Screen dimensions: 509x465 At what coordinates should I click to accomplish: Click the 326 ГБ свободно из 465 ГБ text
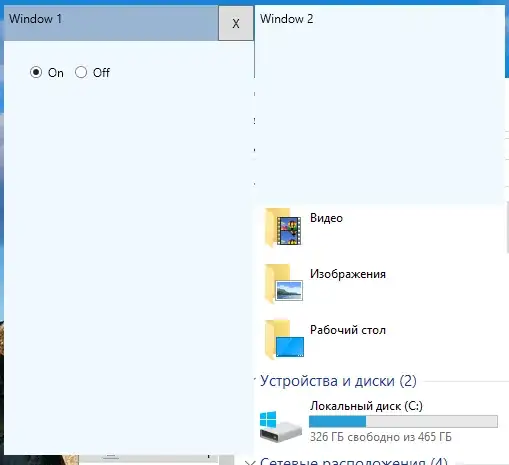(x=381, y=437)
